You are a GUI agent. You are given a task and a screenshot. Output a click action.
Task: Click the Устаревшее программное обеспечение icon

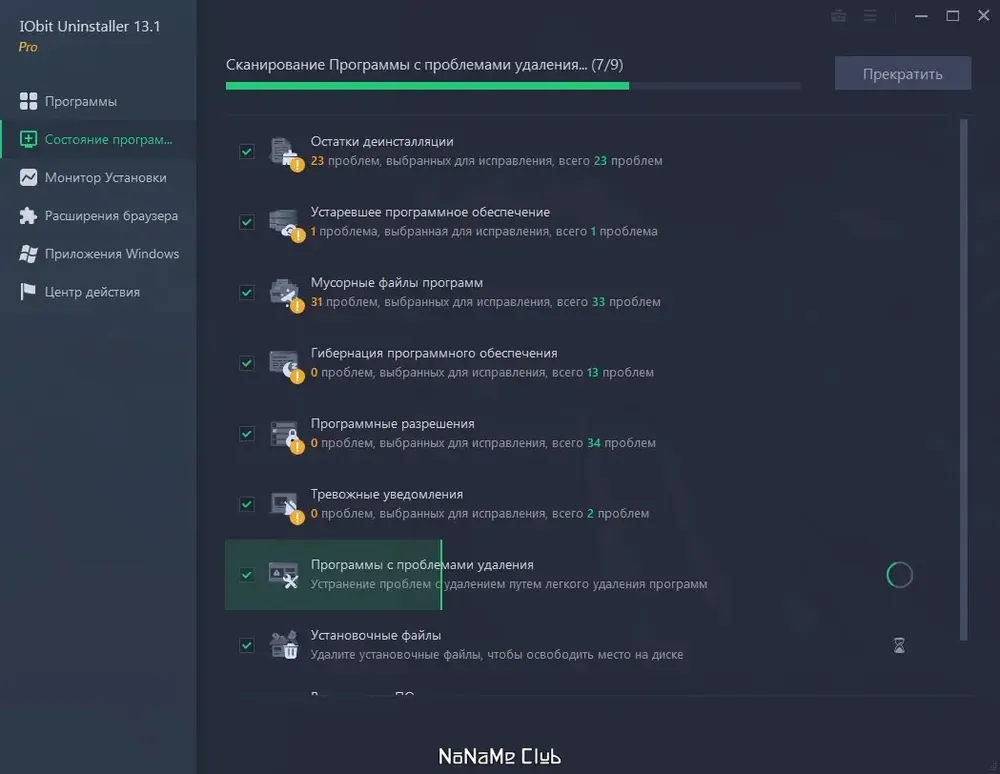285,224
